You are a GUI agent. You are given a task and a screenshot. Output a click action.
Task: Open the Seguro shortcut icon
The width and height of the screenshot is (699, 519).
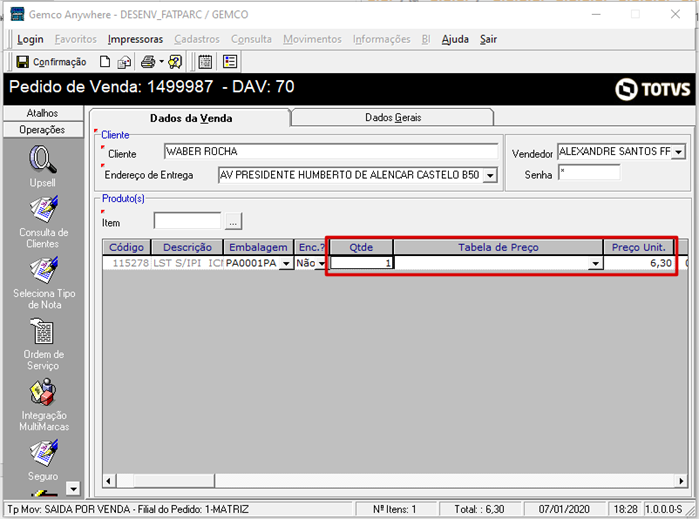(x=43, y=453)
